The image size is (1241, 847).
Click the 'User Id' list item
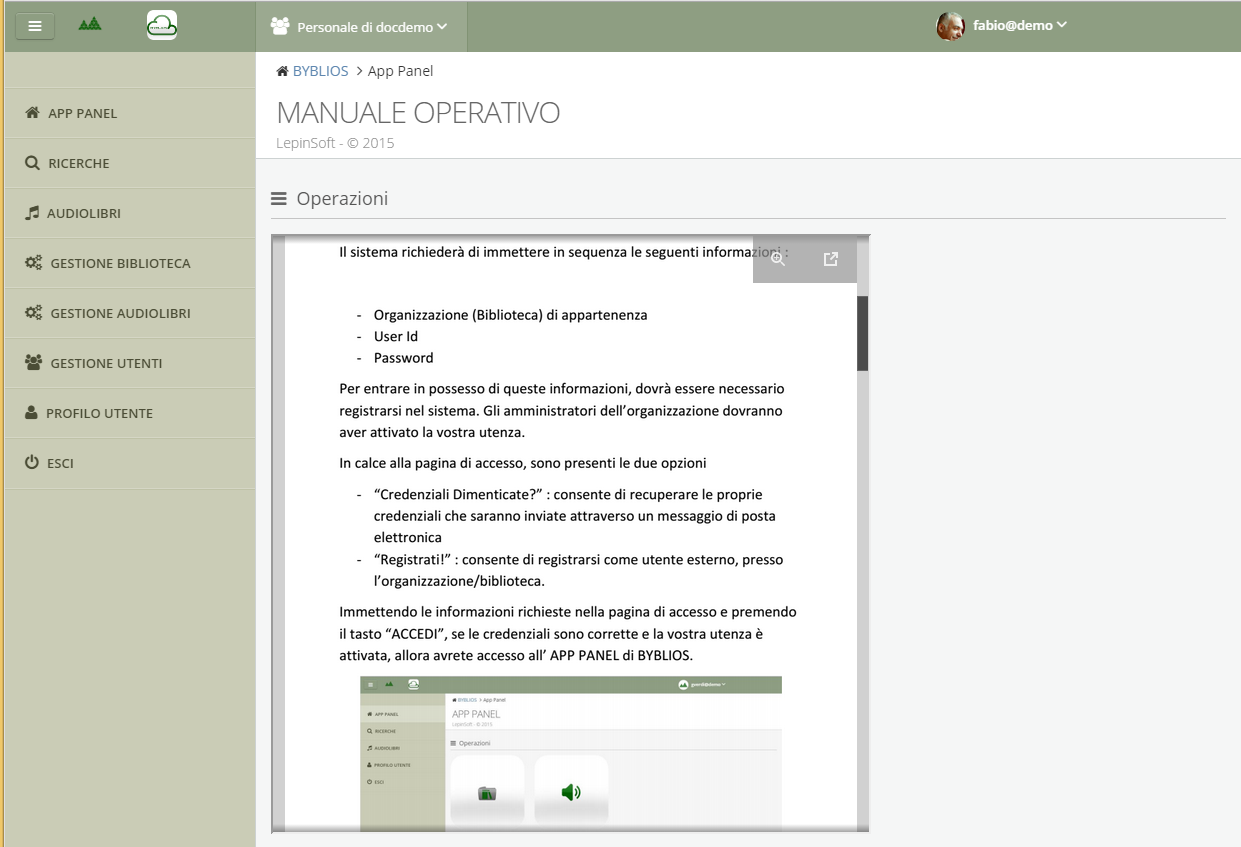click(396, 337)
